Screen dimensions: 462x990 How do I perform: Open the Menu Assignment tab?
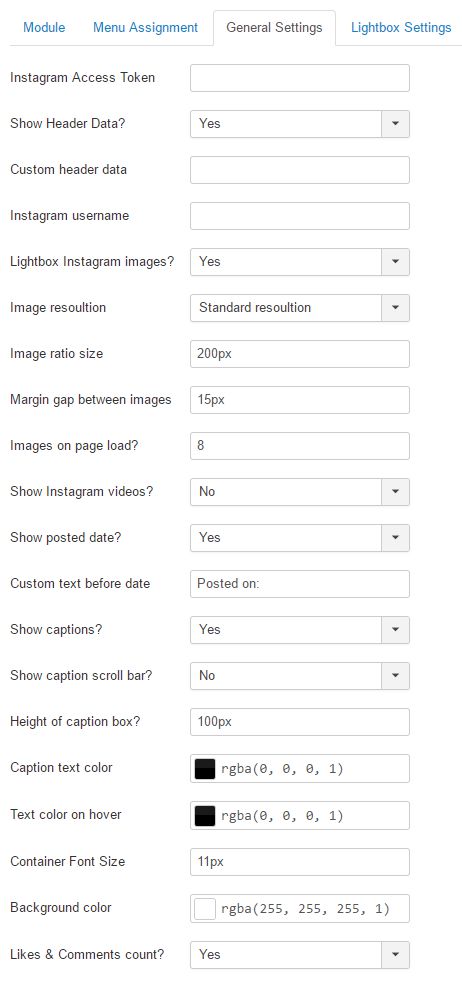click(x=145, y=28)
